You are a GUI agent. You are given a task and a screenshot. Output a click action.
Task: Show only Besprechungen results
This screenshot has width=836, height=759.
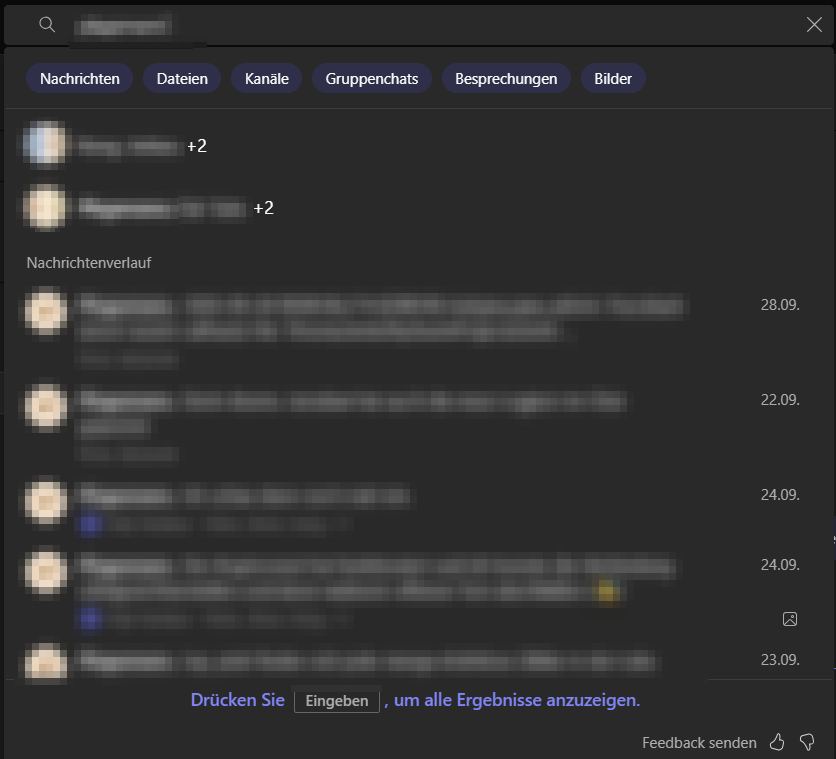(x=506, y=78)
